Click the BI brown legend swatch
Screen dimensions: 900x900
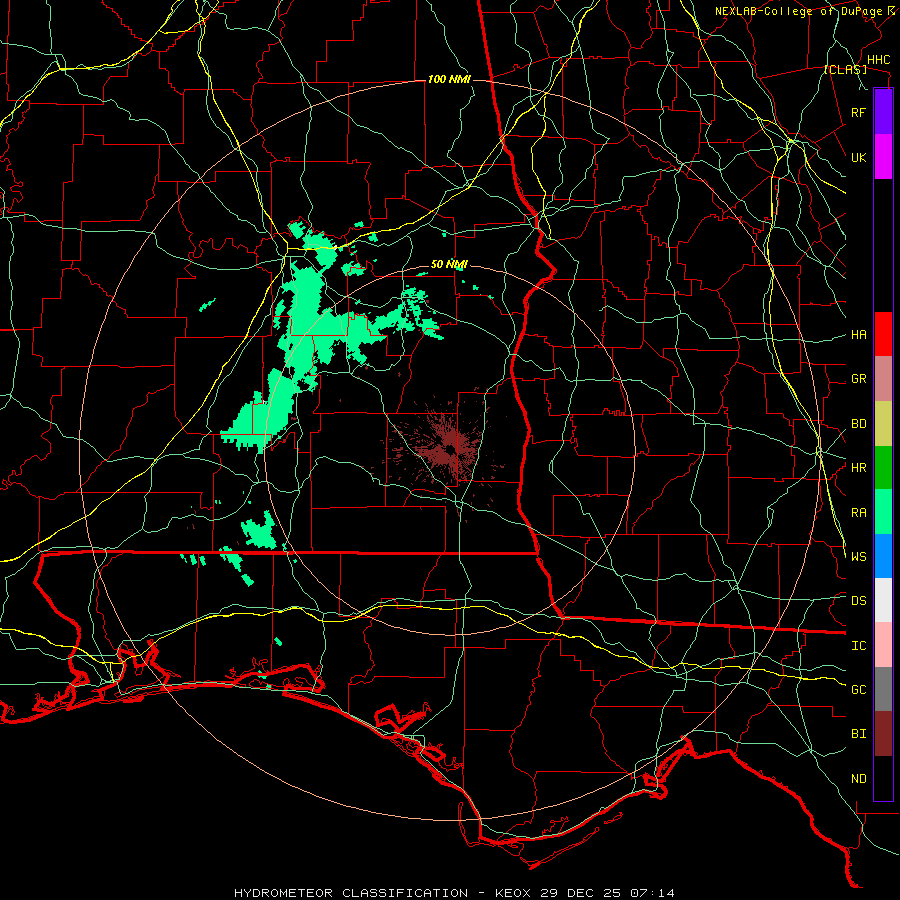pos(883,734)
